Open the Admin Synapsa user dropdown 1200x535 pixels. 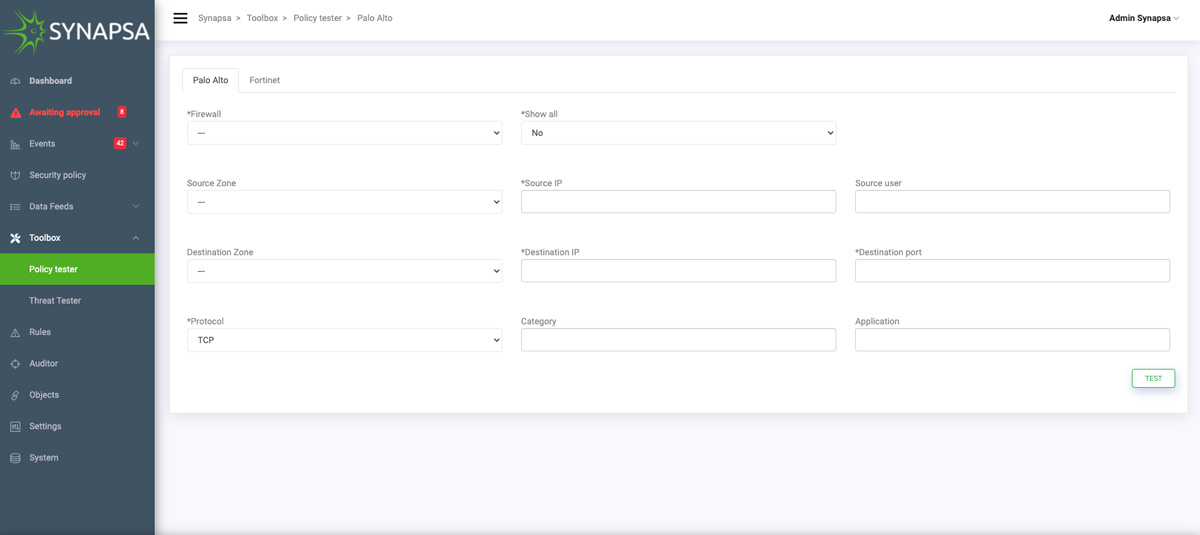(1144, 18)
